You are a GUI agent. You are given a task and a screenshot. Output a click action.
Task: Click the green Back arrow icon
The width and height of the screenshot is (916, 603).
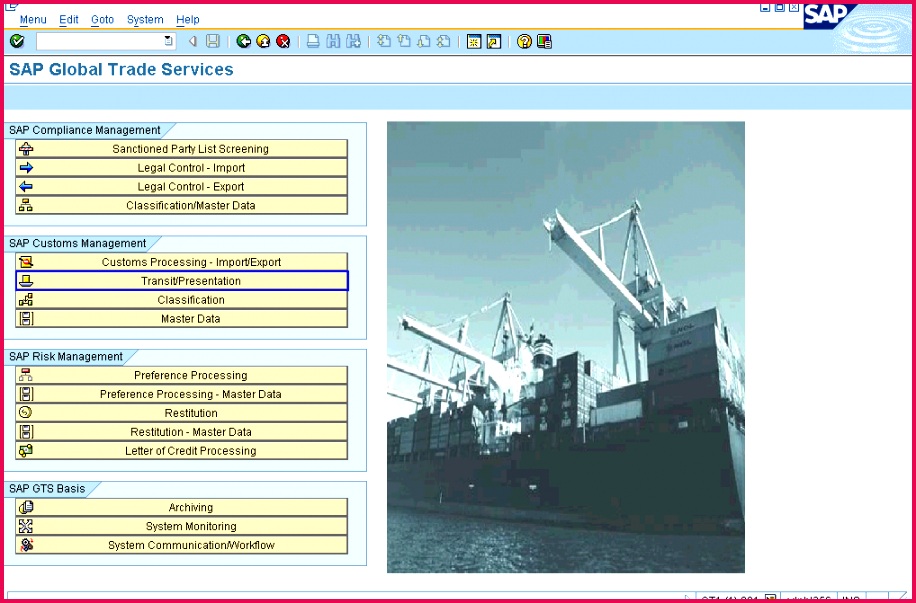[x=244, y=41]
